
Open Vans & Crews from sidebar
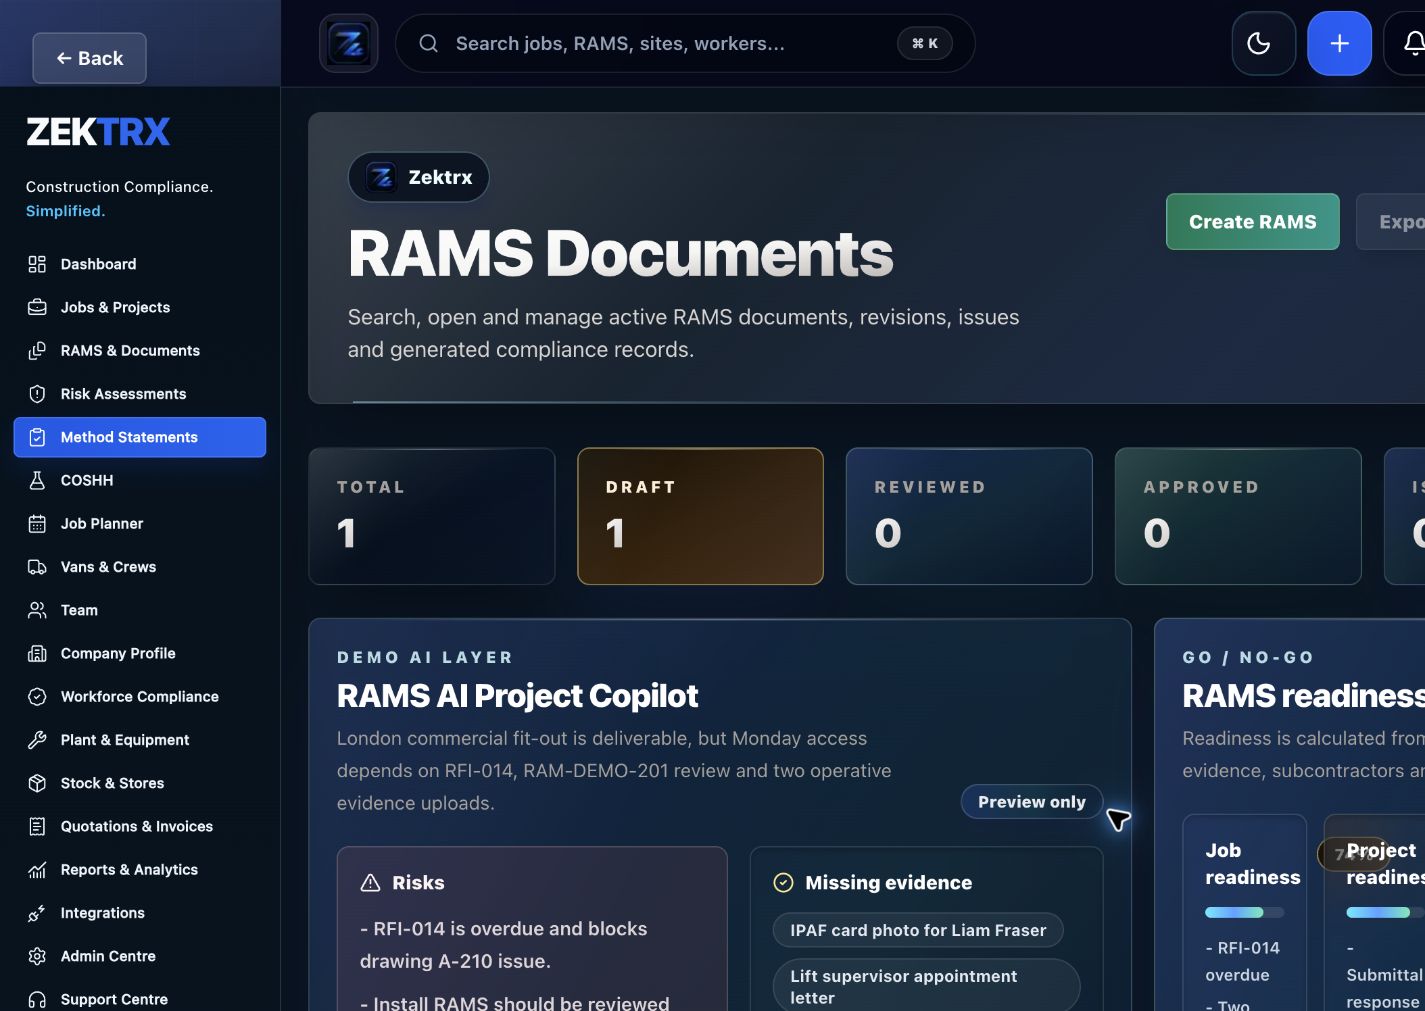pyautogui.click(x=140, y=567)
